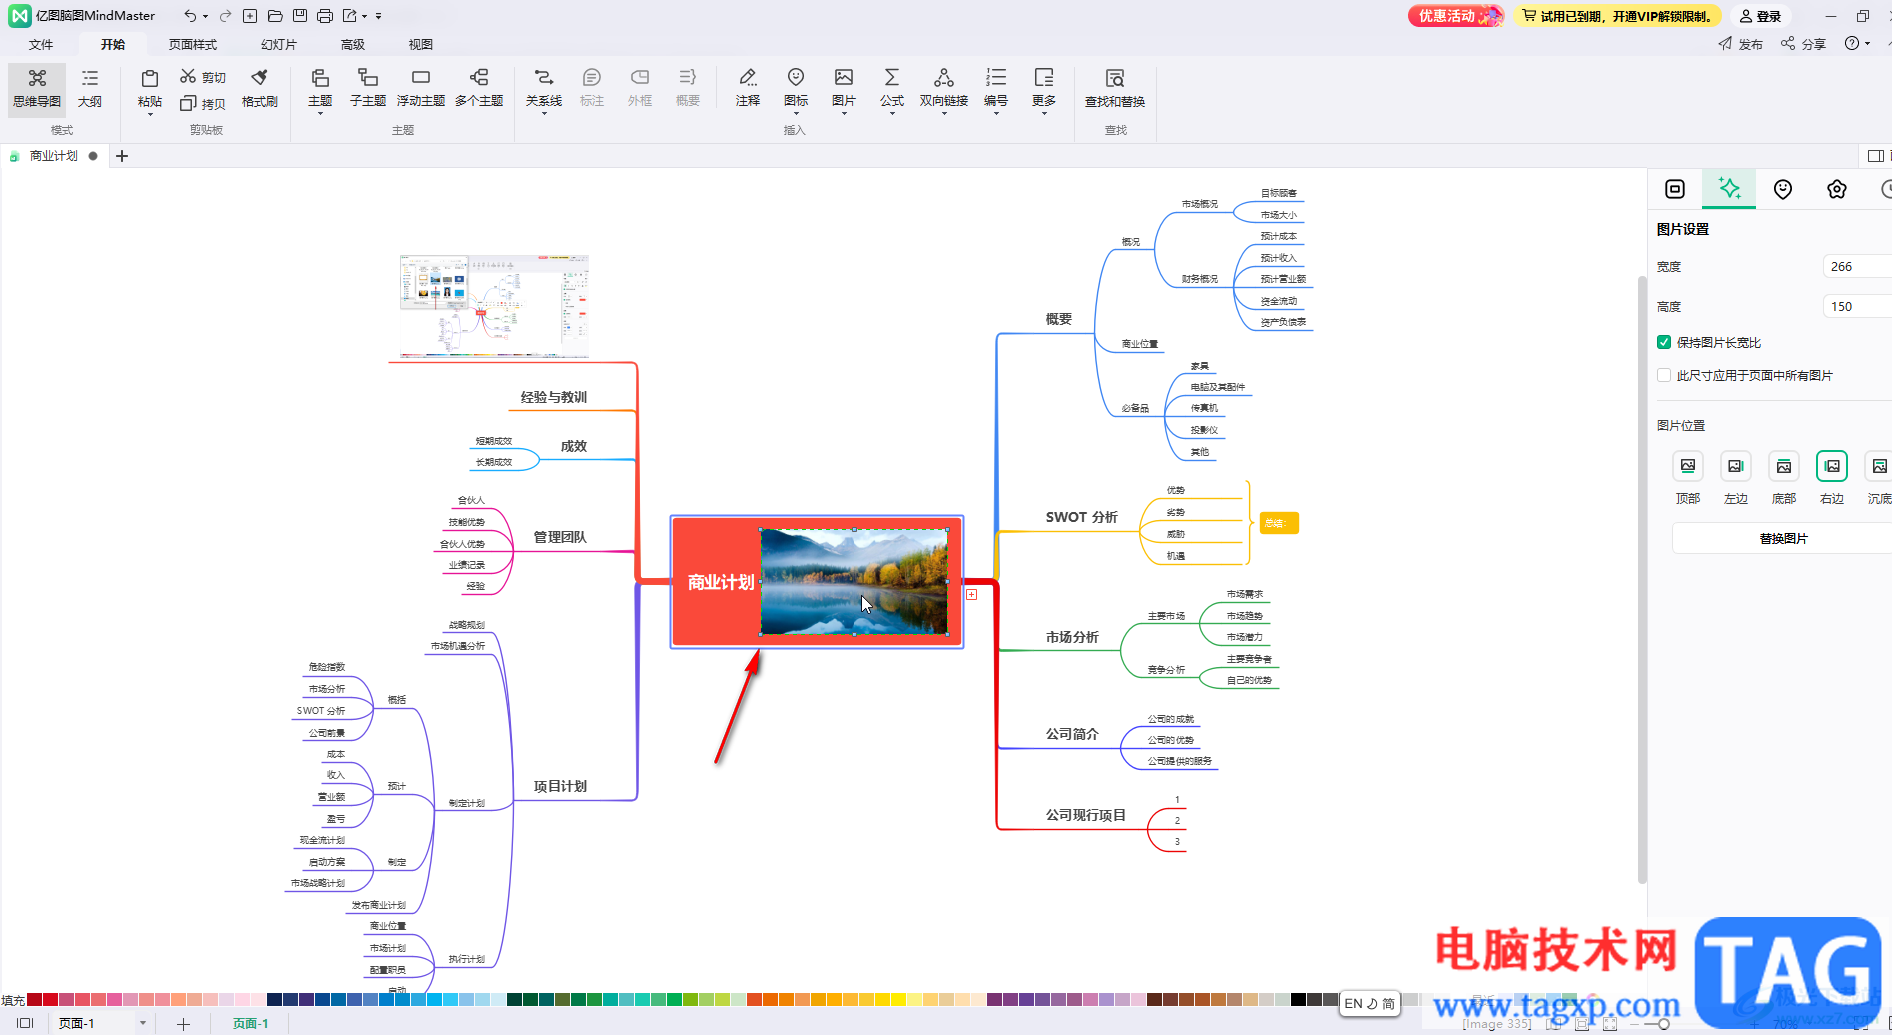Screen dimensions: 1892x1035
Task: Click the boundary (外框) icon
Action: coord(640,77)
